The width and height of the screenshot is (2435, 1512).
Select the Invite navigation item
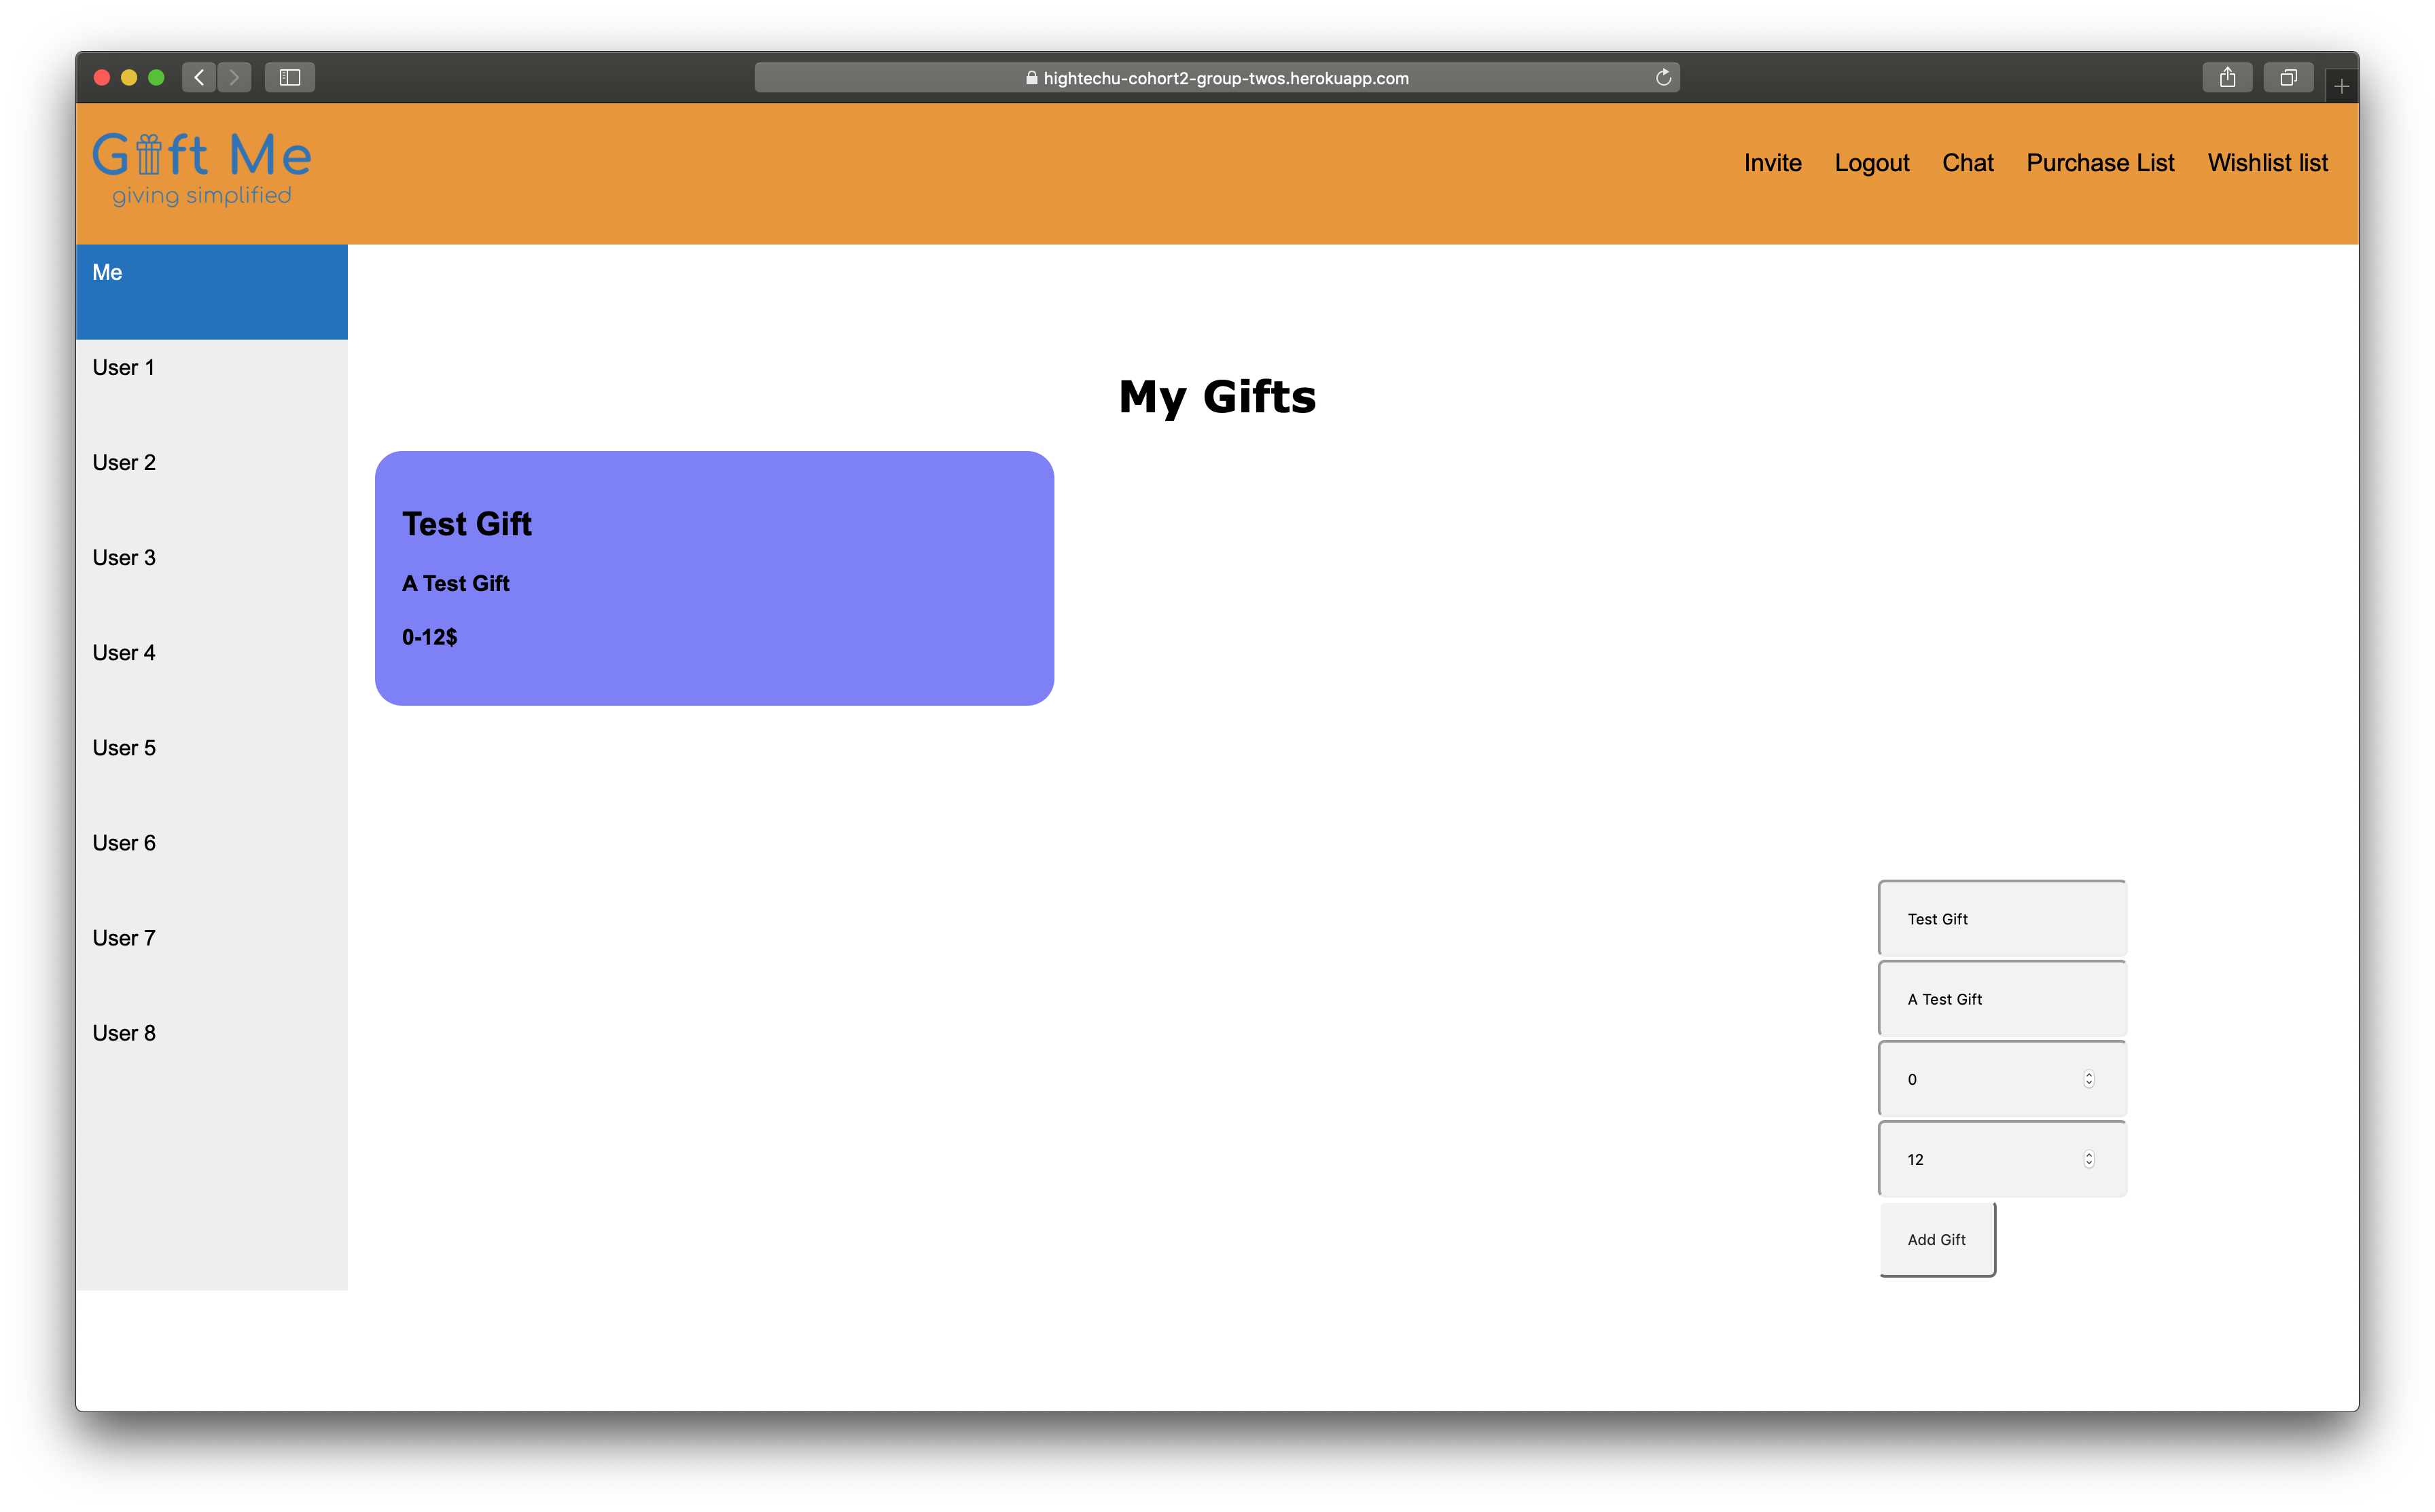1773,160
